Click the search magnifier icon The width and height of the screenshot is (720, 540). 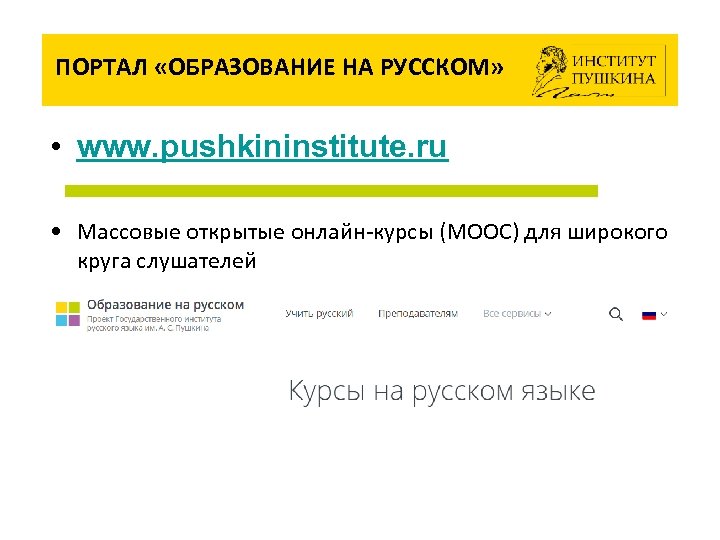point(616,314)
